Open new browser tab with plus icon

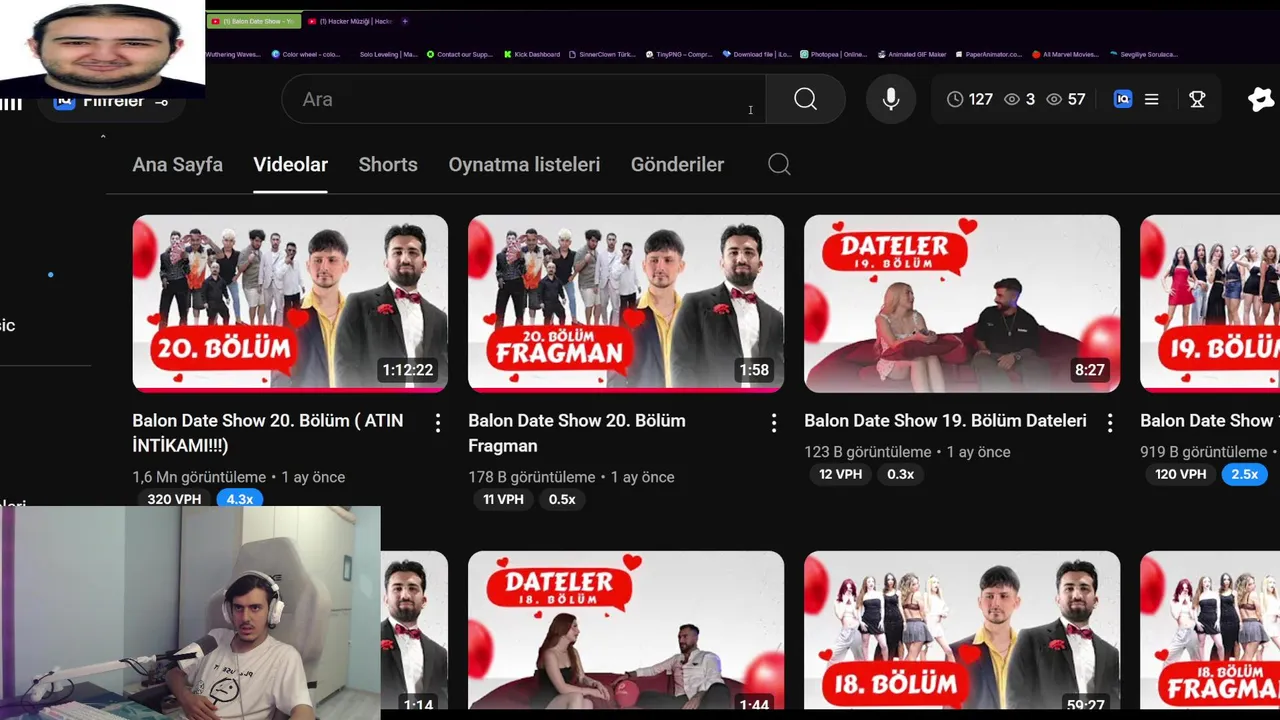405,21
